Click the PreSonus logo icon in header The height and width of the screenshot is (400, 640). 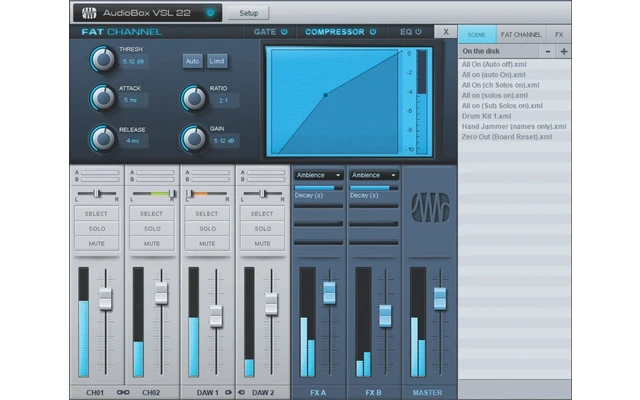(89, 13)
